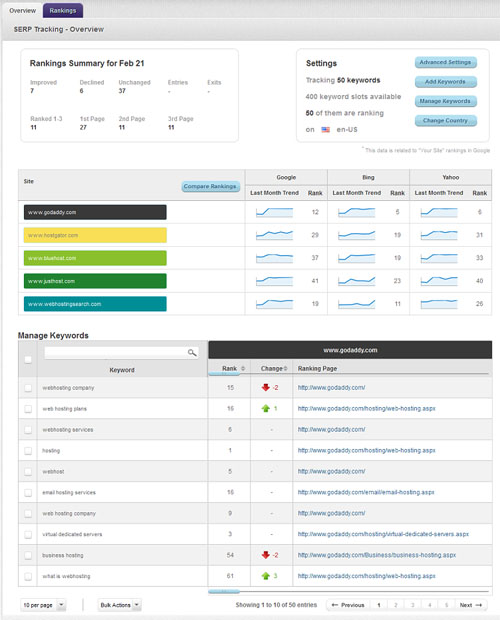Image resolution: width=500 pixels, height=620 pixels.
Task: Open webhostingsearch.com Bing trend sparkline
Action: pyautogui.click(x=357, y=304)
